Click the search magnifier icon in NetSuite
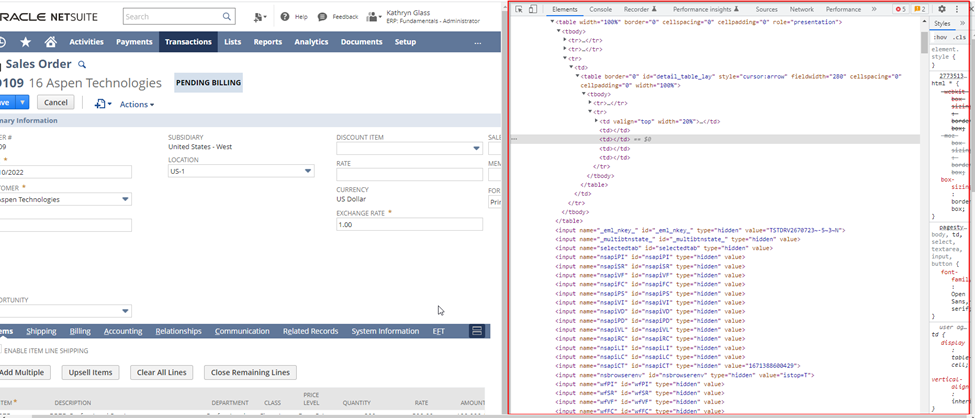This screenshot has width=975, height=418. pos(227,17)
